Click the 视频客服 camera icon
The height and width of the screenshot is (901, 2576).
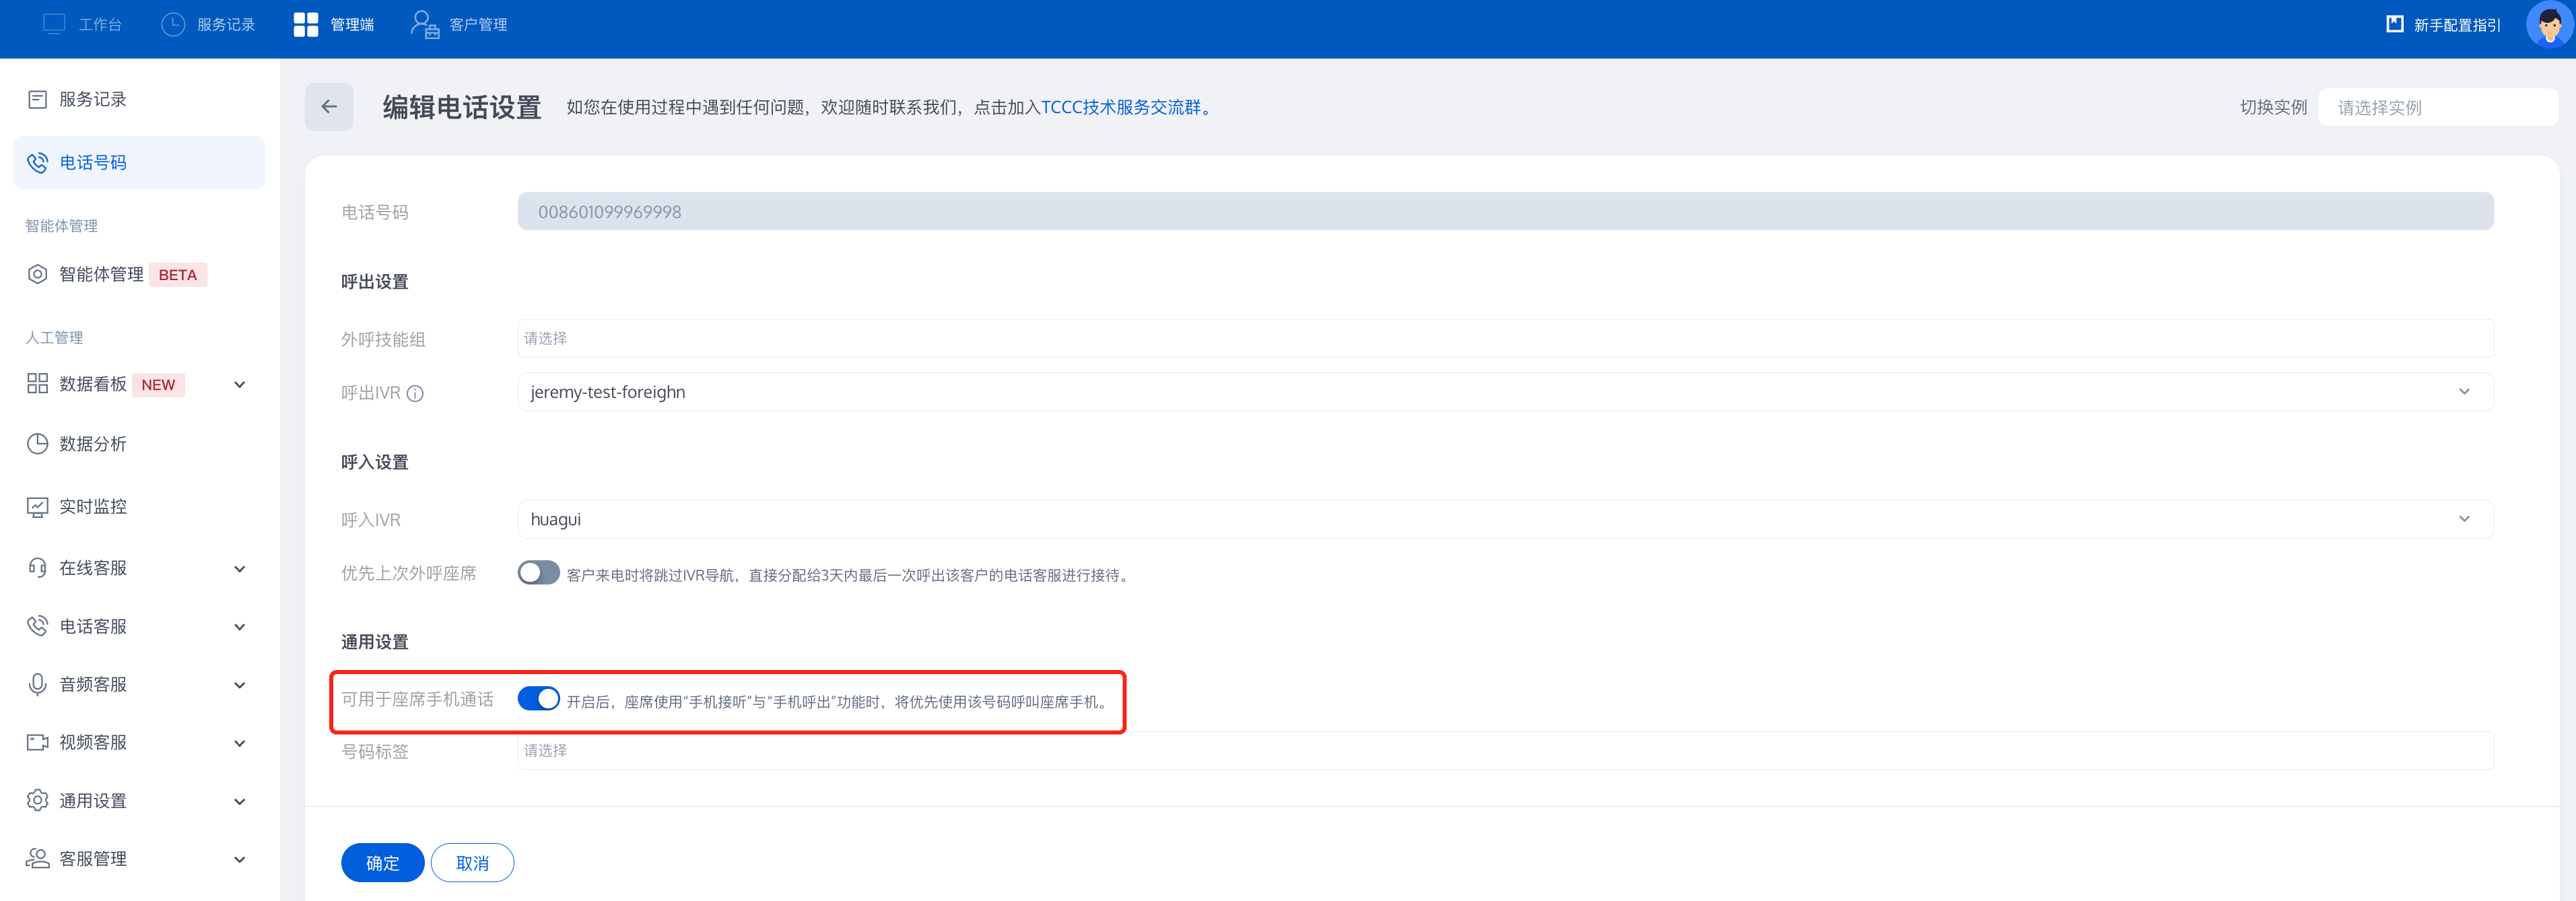click(37, 743)
